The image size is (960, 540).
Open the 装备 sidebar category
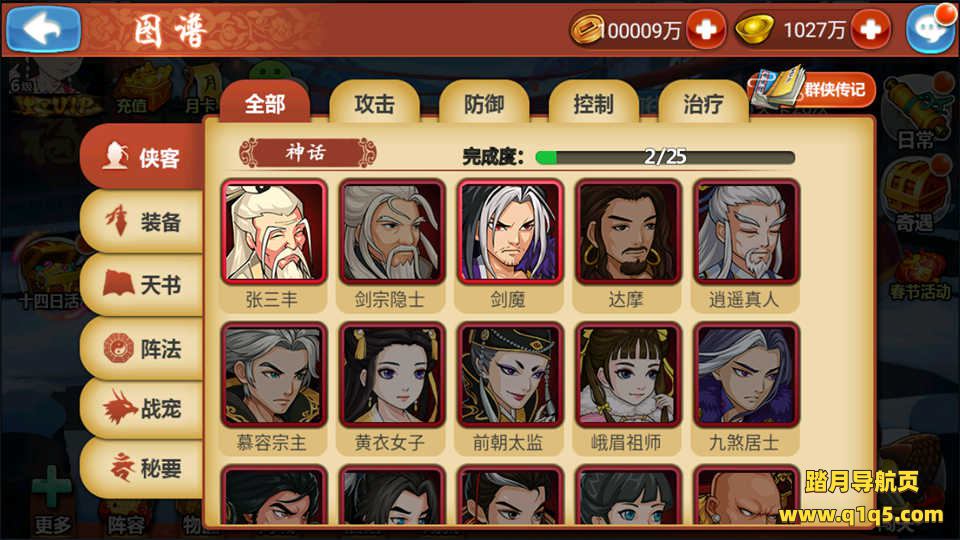point(143,221)
